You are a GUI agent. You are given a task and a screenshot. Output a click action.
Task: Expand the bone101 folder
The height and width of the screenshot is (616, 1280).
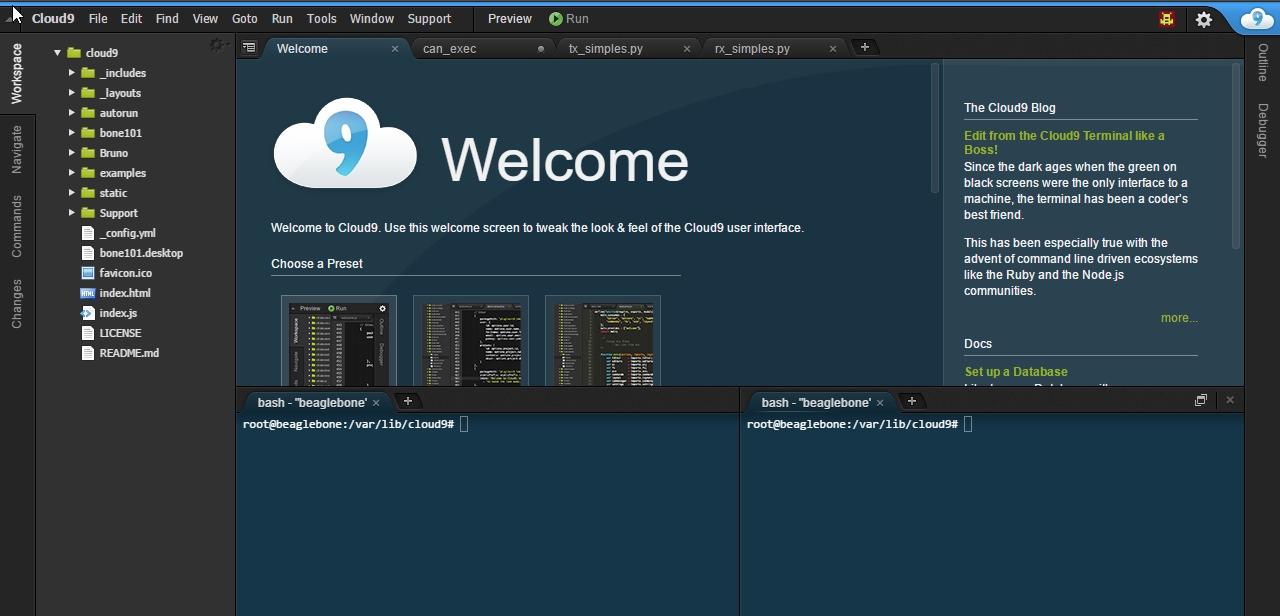click(x=72, y=133)
